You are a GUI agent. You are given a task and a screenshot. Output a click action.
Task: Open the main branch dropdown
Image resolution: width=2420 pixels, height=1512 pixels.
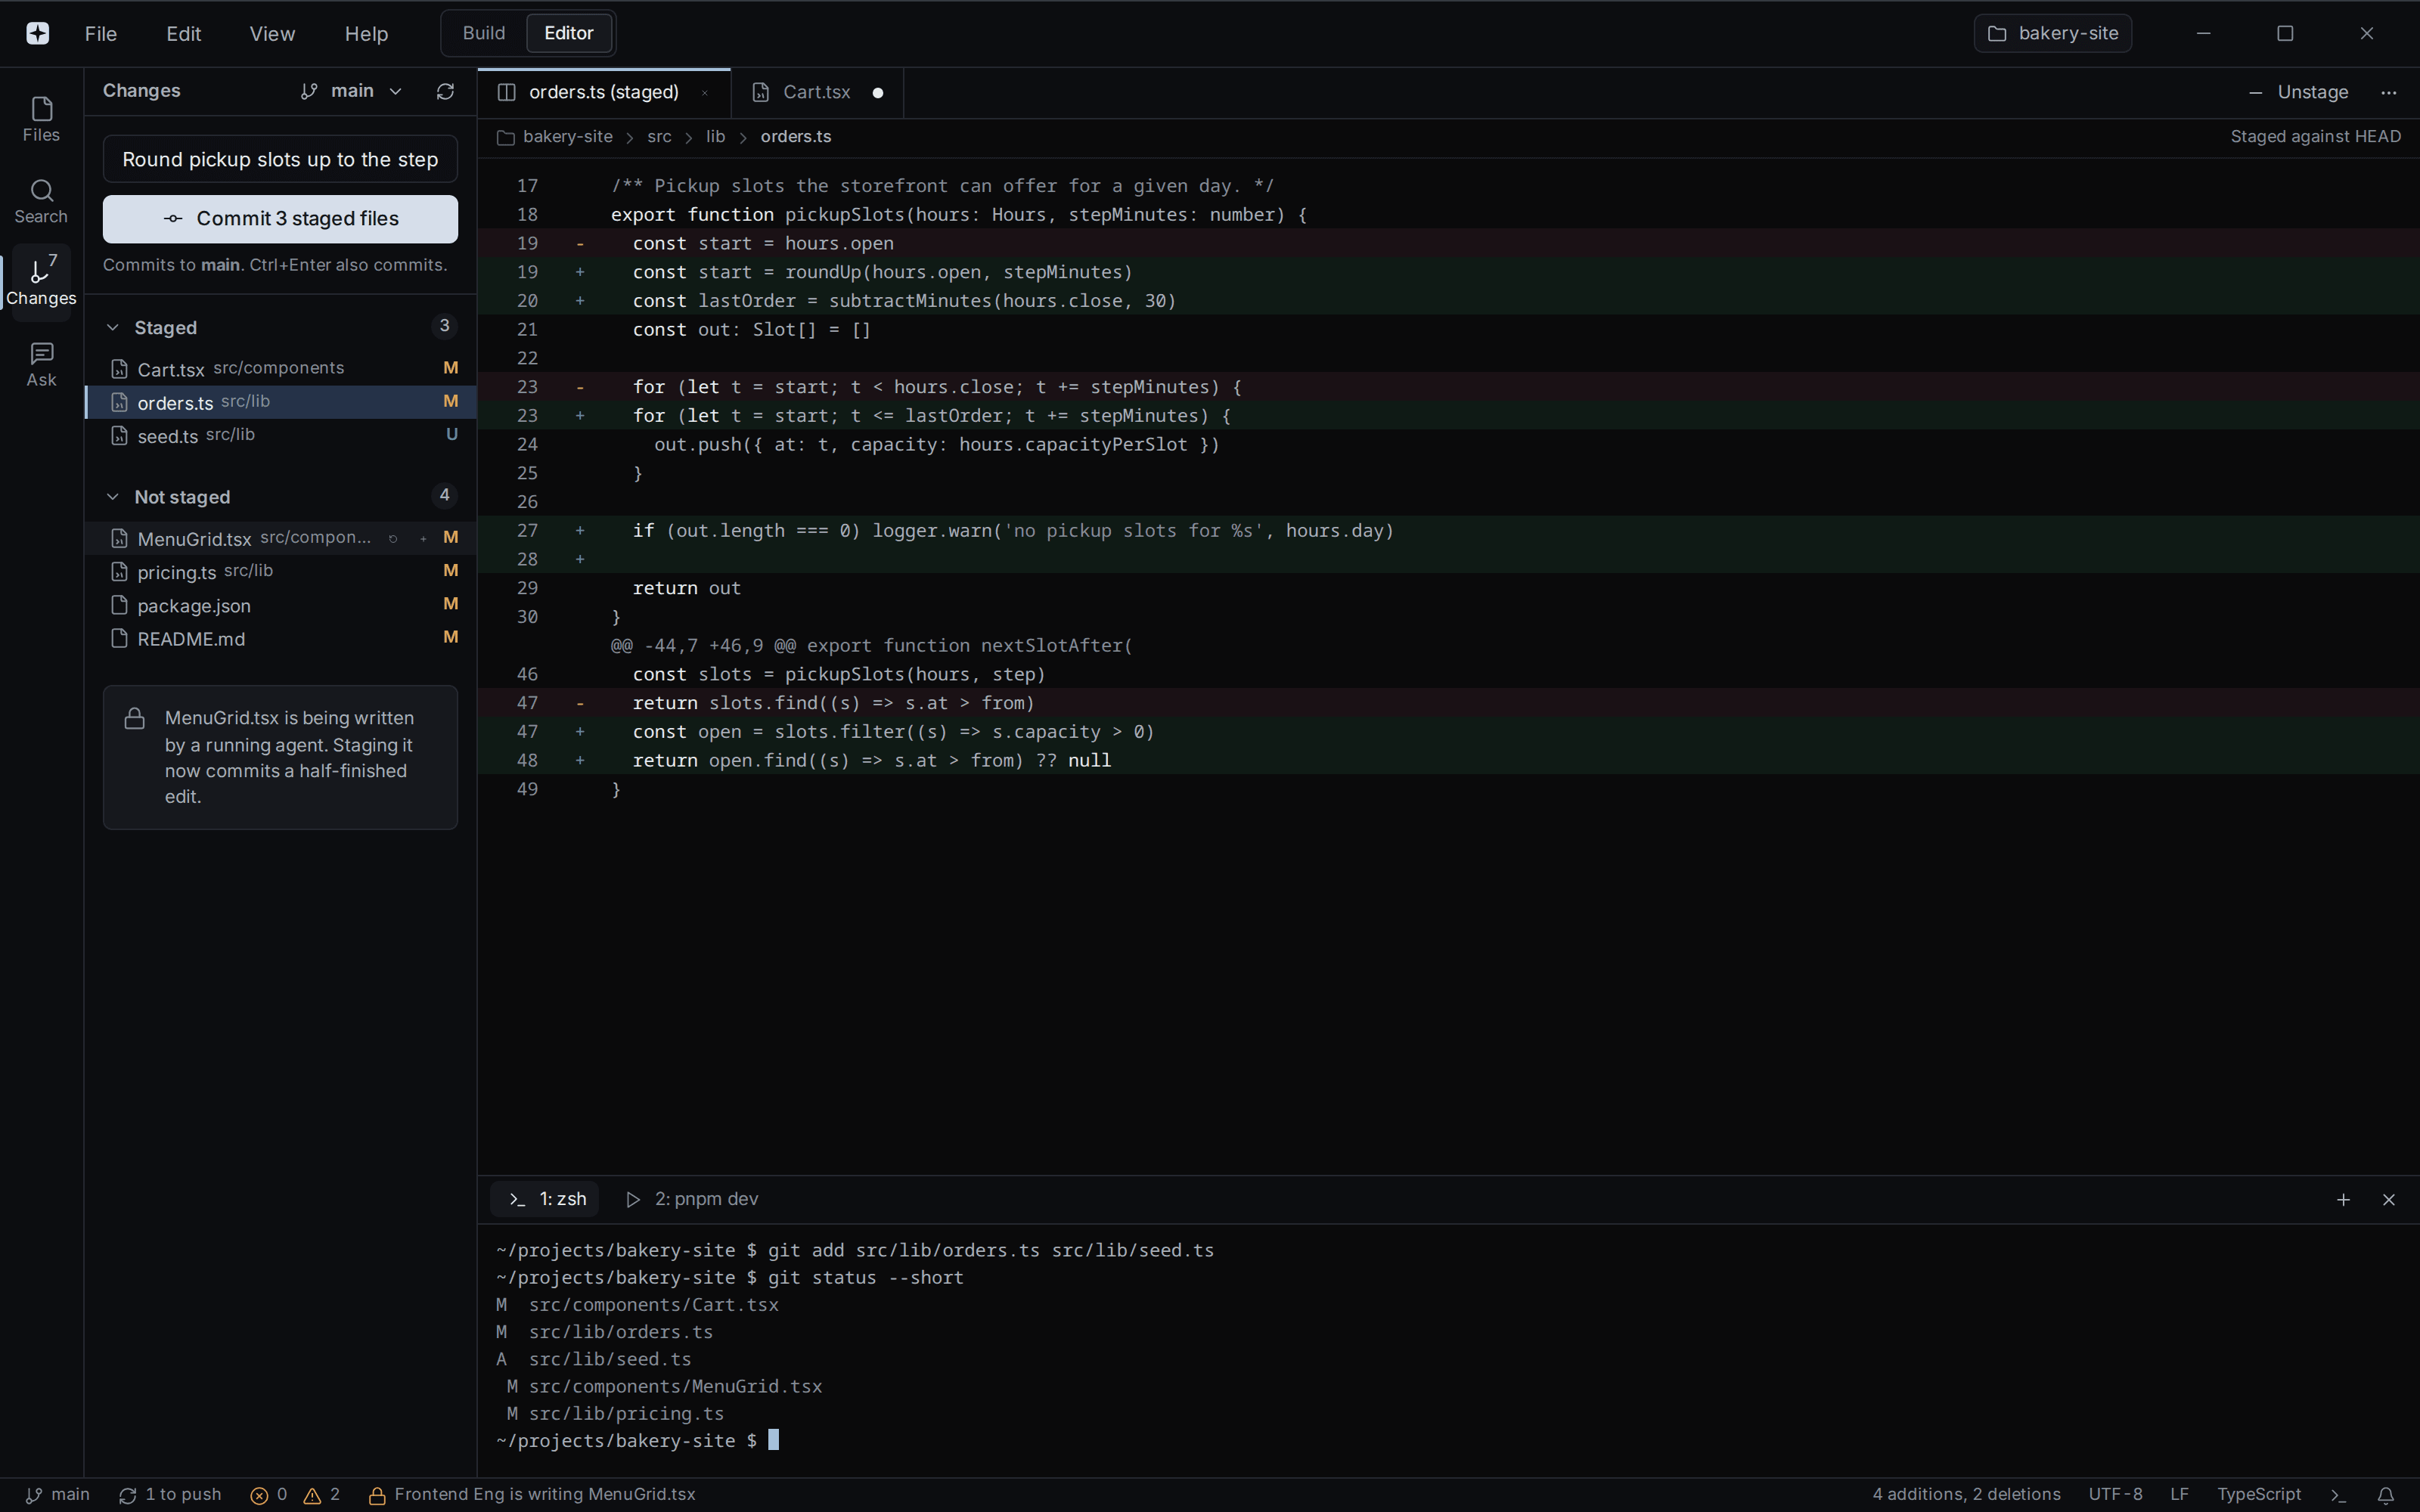click(x=351, y=91)
